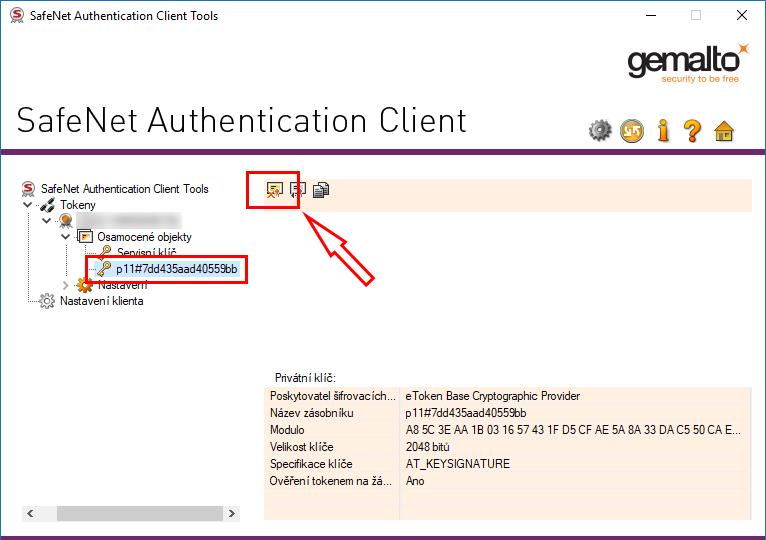Click the tree panel scroll right arrow
Viewport: 766px width, 540px height.
232,513
